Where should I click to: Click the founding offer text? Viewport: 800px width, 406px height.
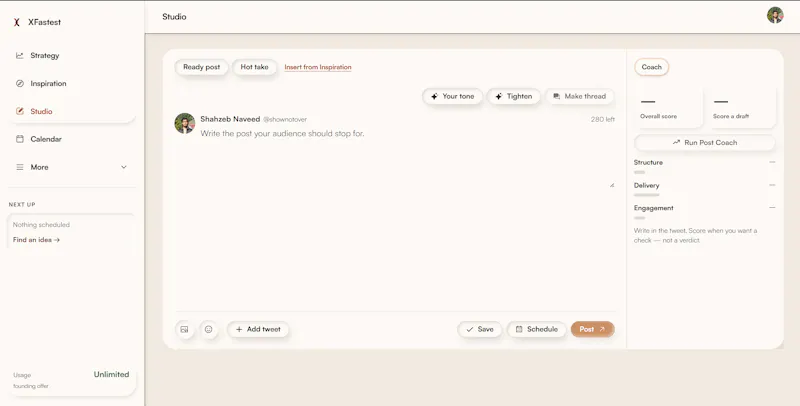click(x=31, y=386)
